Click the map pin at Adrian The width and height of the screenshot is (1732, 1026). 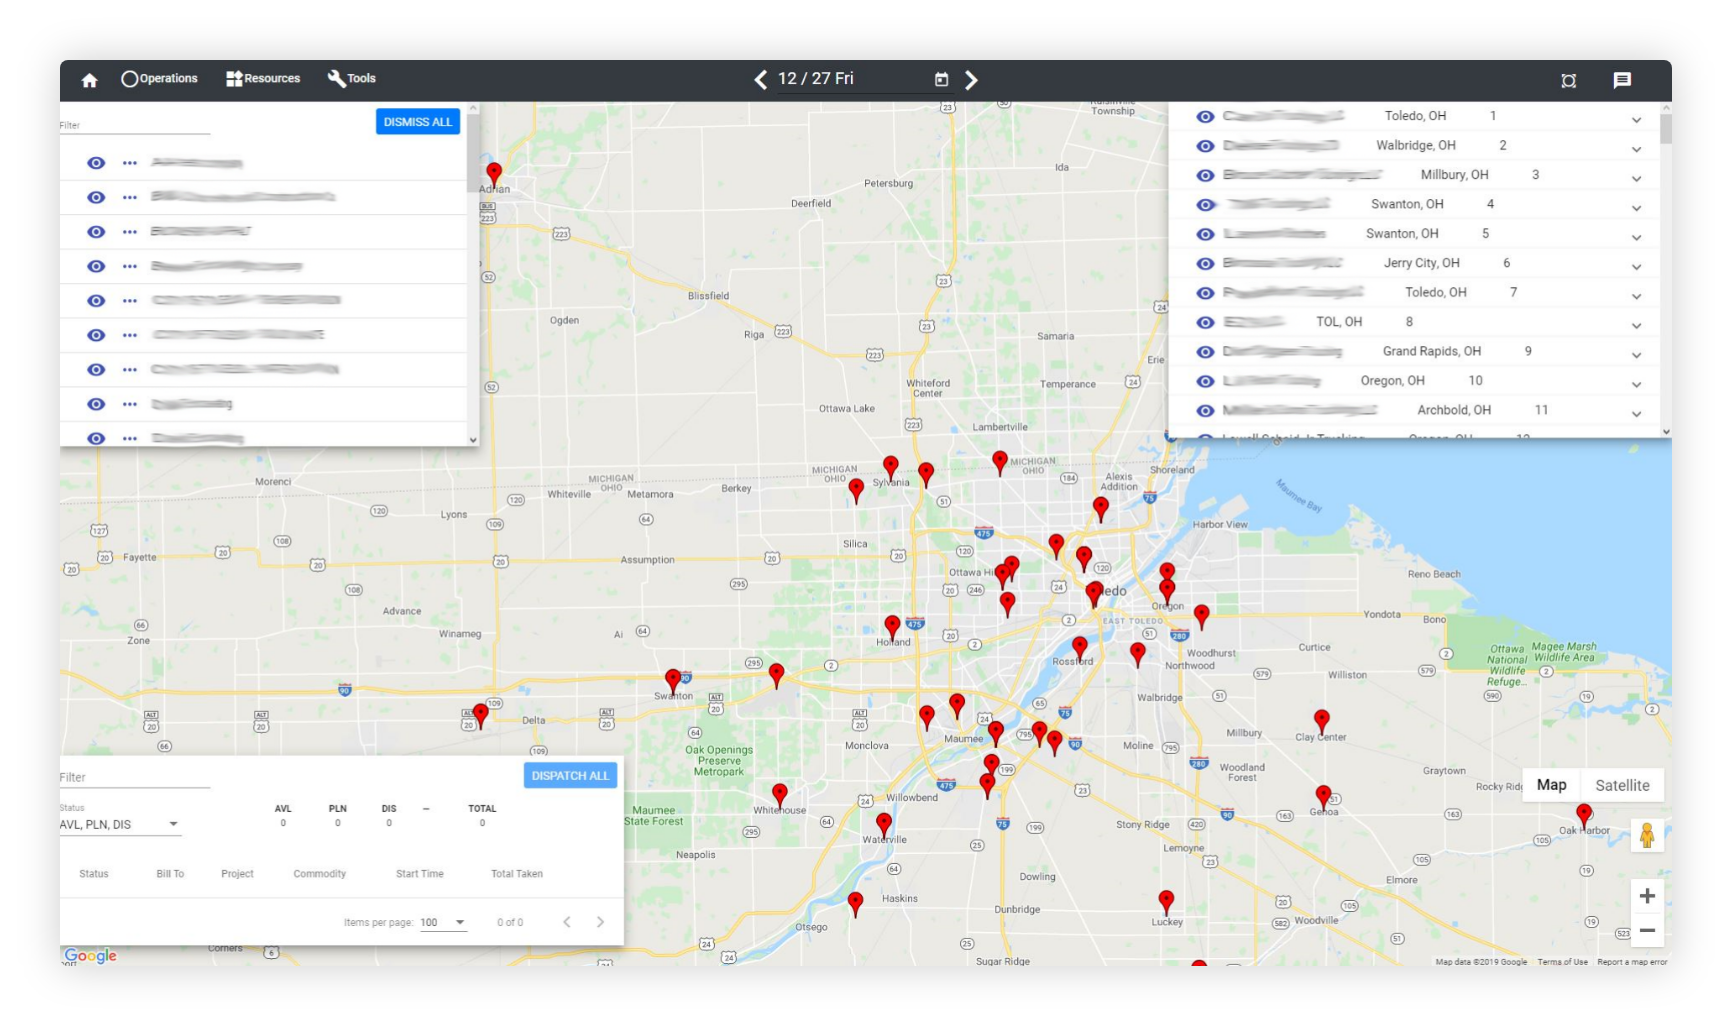pos(493,175)
